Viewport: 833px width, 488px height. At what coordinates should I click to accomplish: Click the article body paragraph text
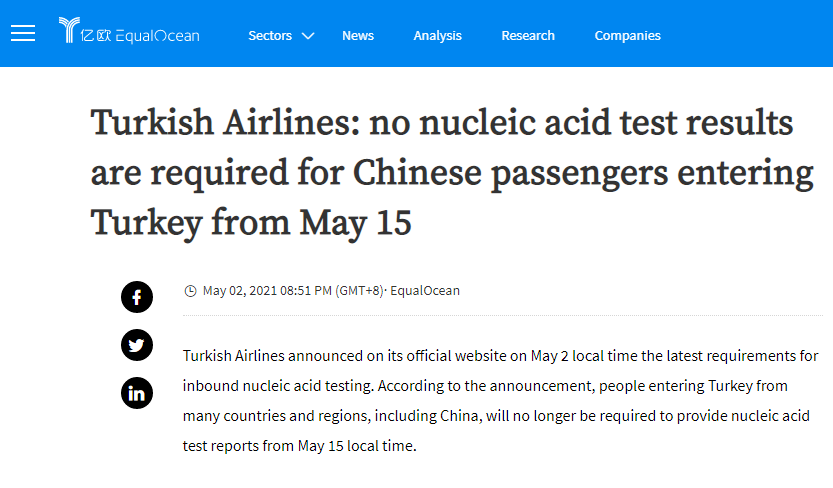[500, 400]
